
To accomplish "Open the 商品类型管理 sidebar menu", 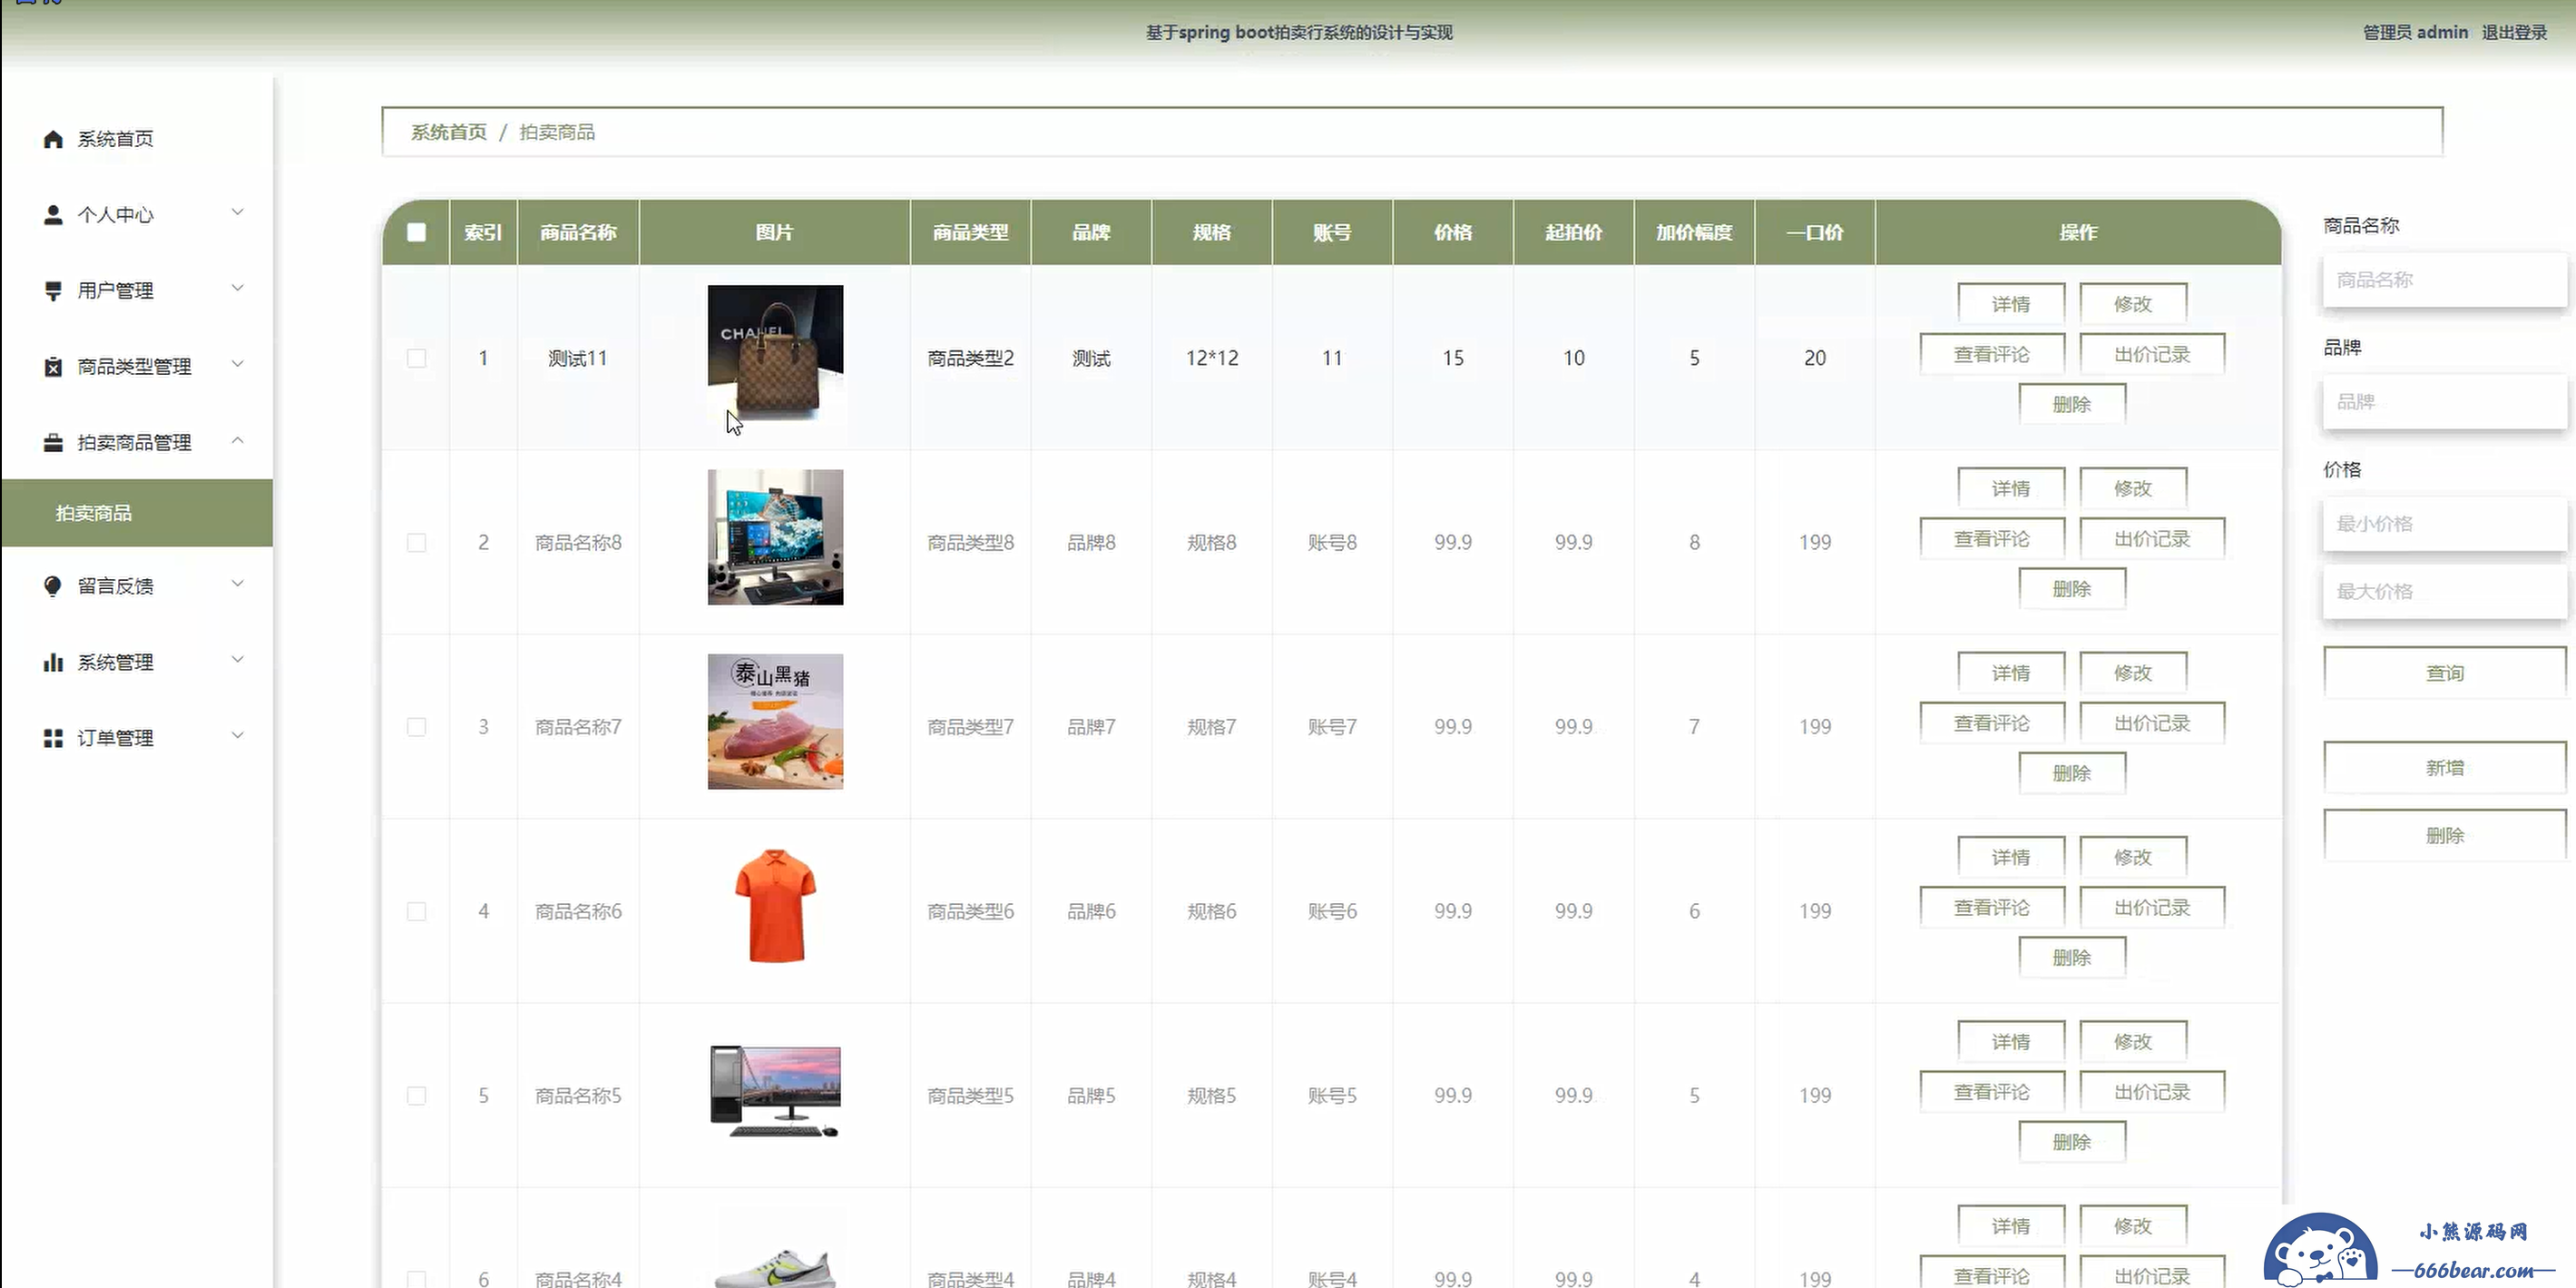I will click(x=137, y=367).
